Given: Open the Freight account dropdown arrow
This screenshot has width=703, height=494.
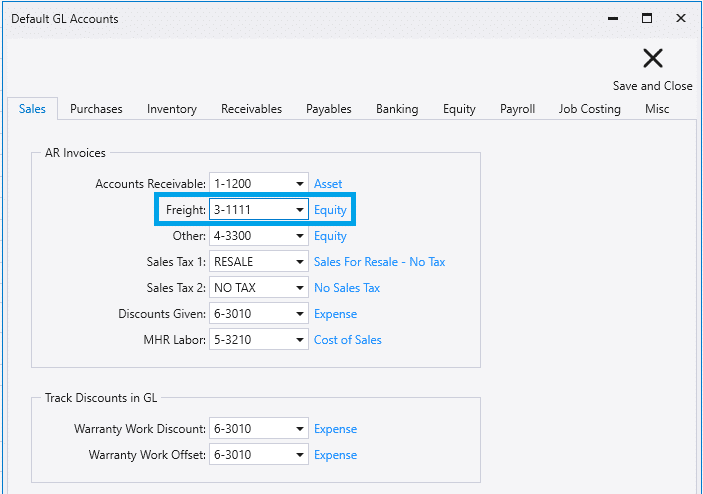Looking at the screenshot, I should point(299,210).
